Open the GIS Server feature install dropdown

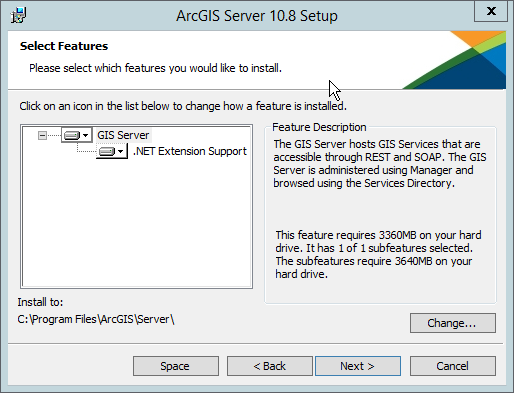point(77,135)
